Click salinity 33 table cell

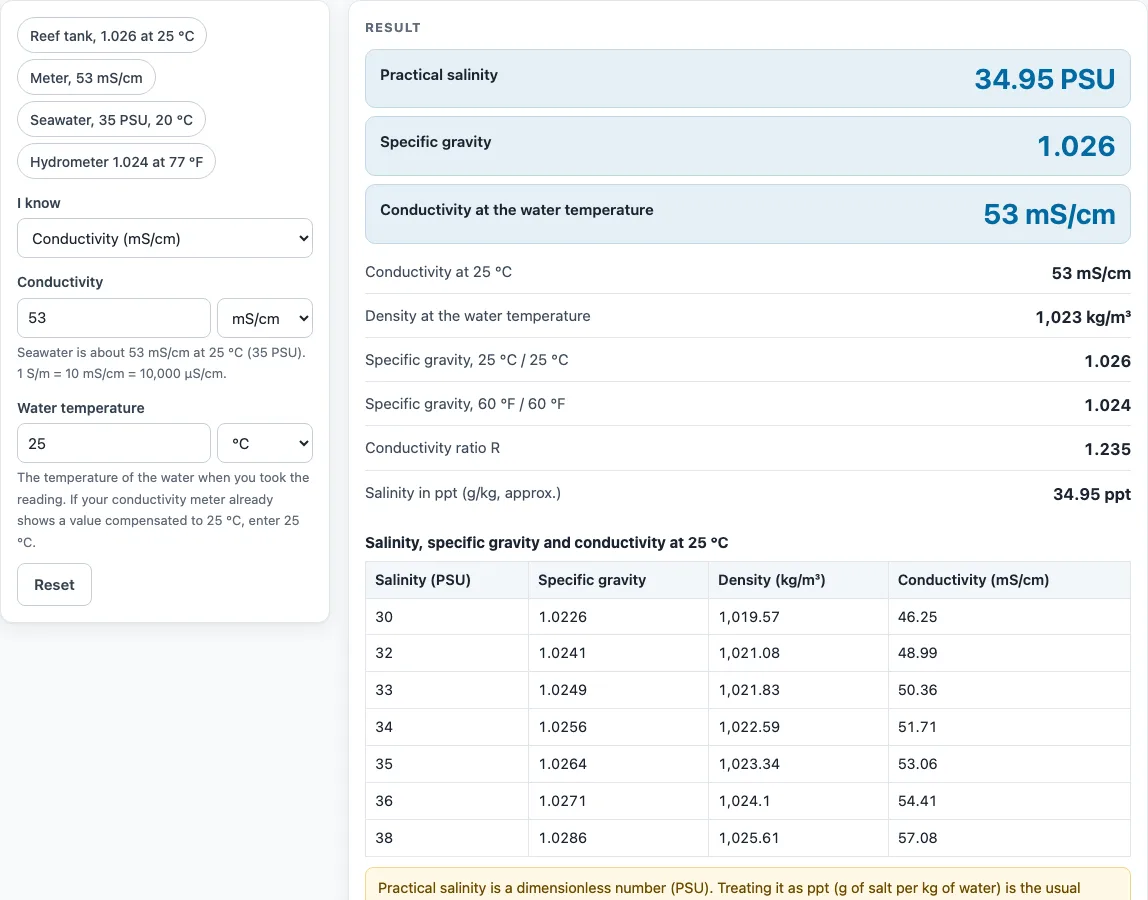pyautogui.click(x=447, y=690)
